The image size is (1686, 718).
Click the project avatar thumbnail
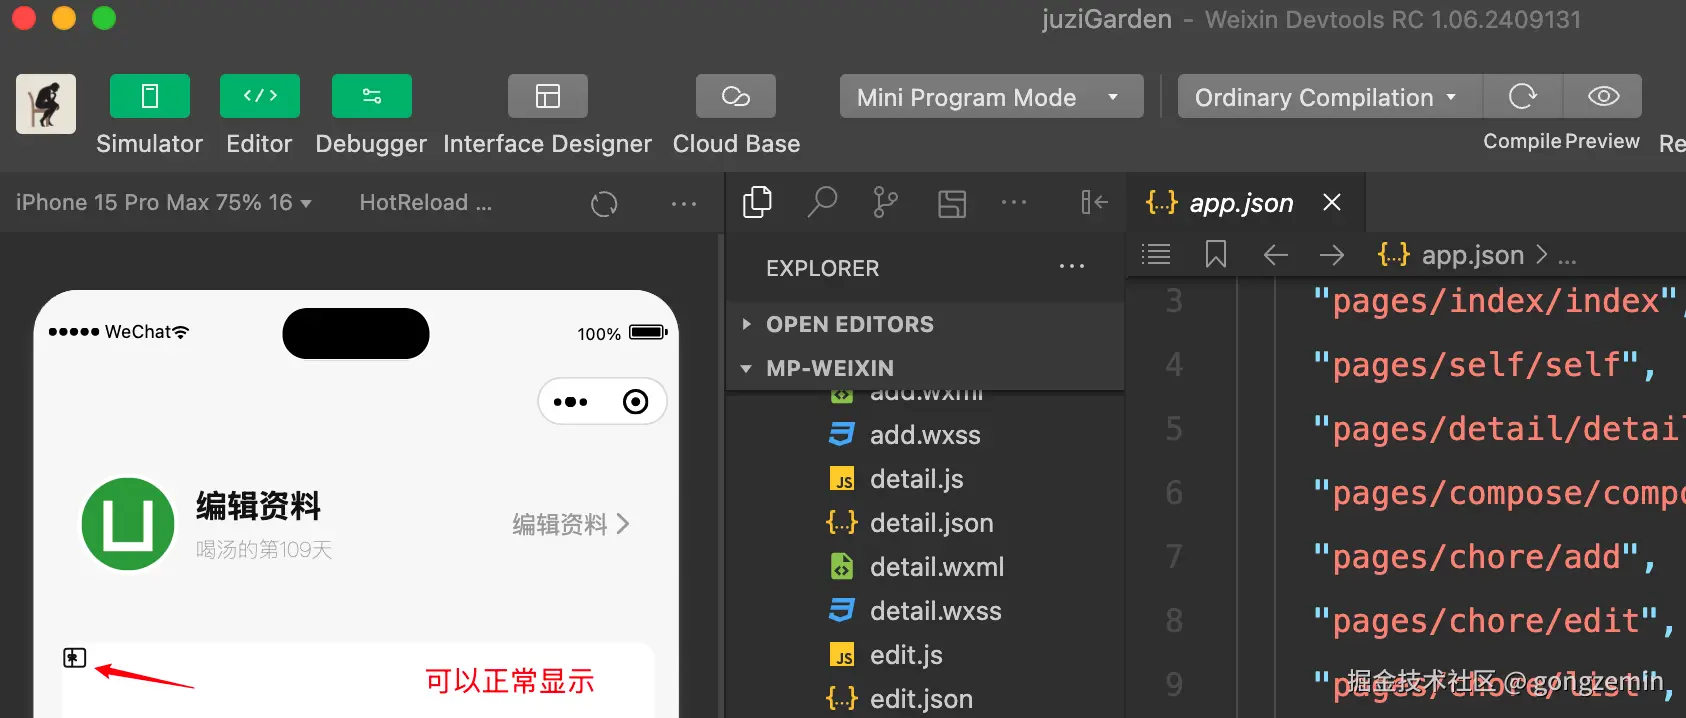pos(46,104)
